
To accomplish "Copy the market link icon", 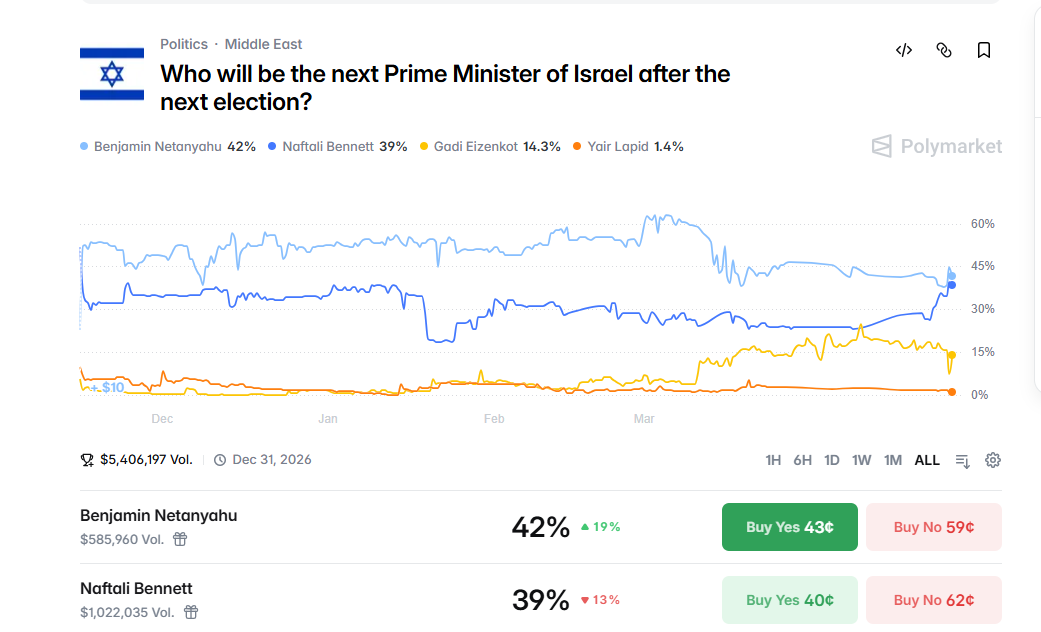I will tap(944, 50).
